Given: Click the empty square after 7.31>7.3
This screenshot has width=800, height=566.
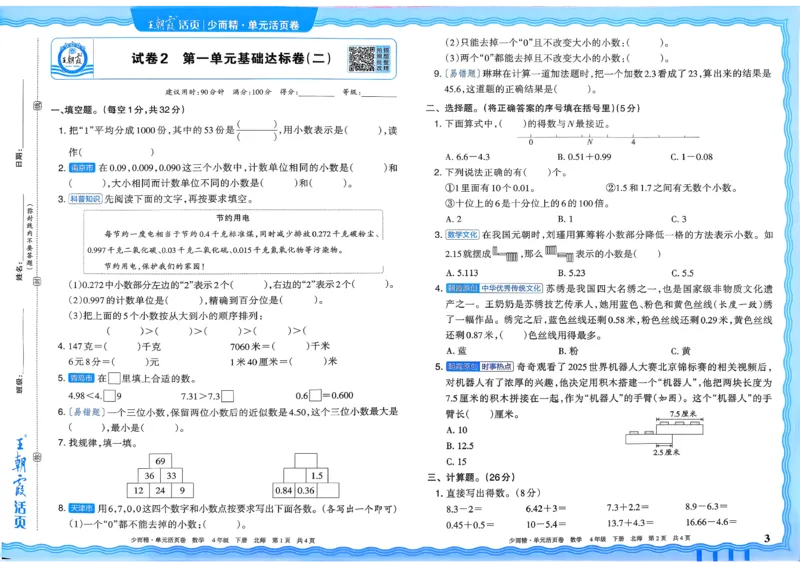Looking at the screenshot, I should tap(228, 396).
